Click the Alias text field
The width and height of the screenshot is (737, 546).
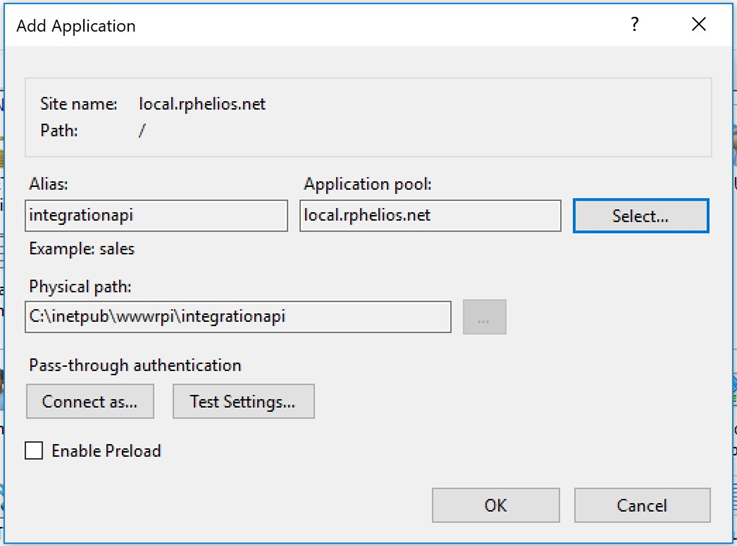pyautogui.click(x=156, y=215)
